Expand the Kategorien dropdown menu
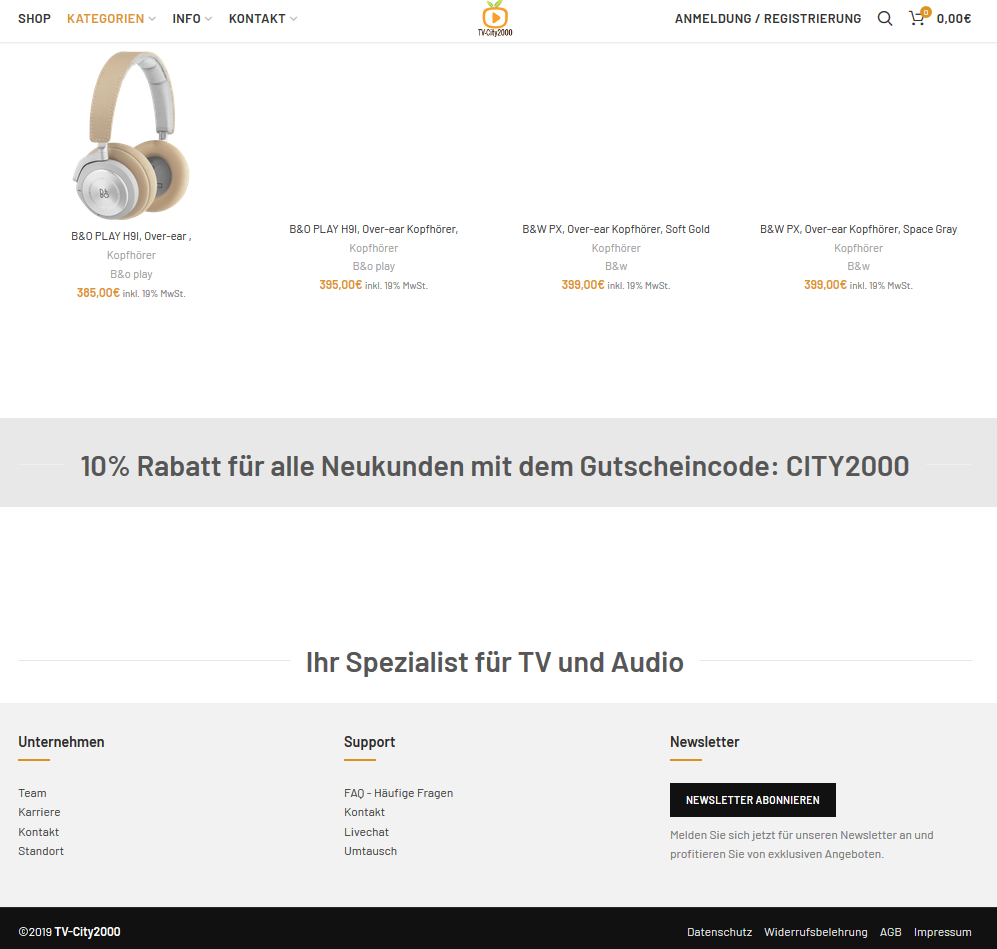 pyautogui.click(x=111, y=19)
